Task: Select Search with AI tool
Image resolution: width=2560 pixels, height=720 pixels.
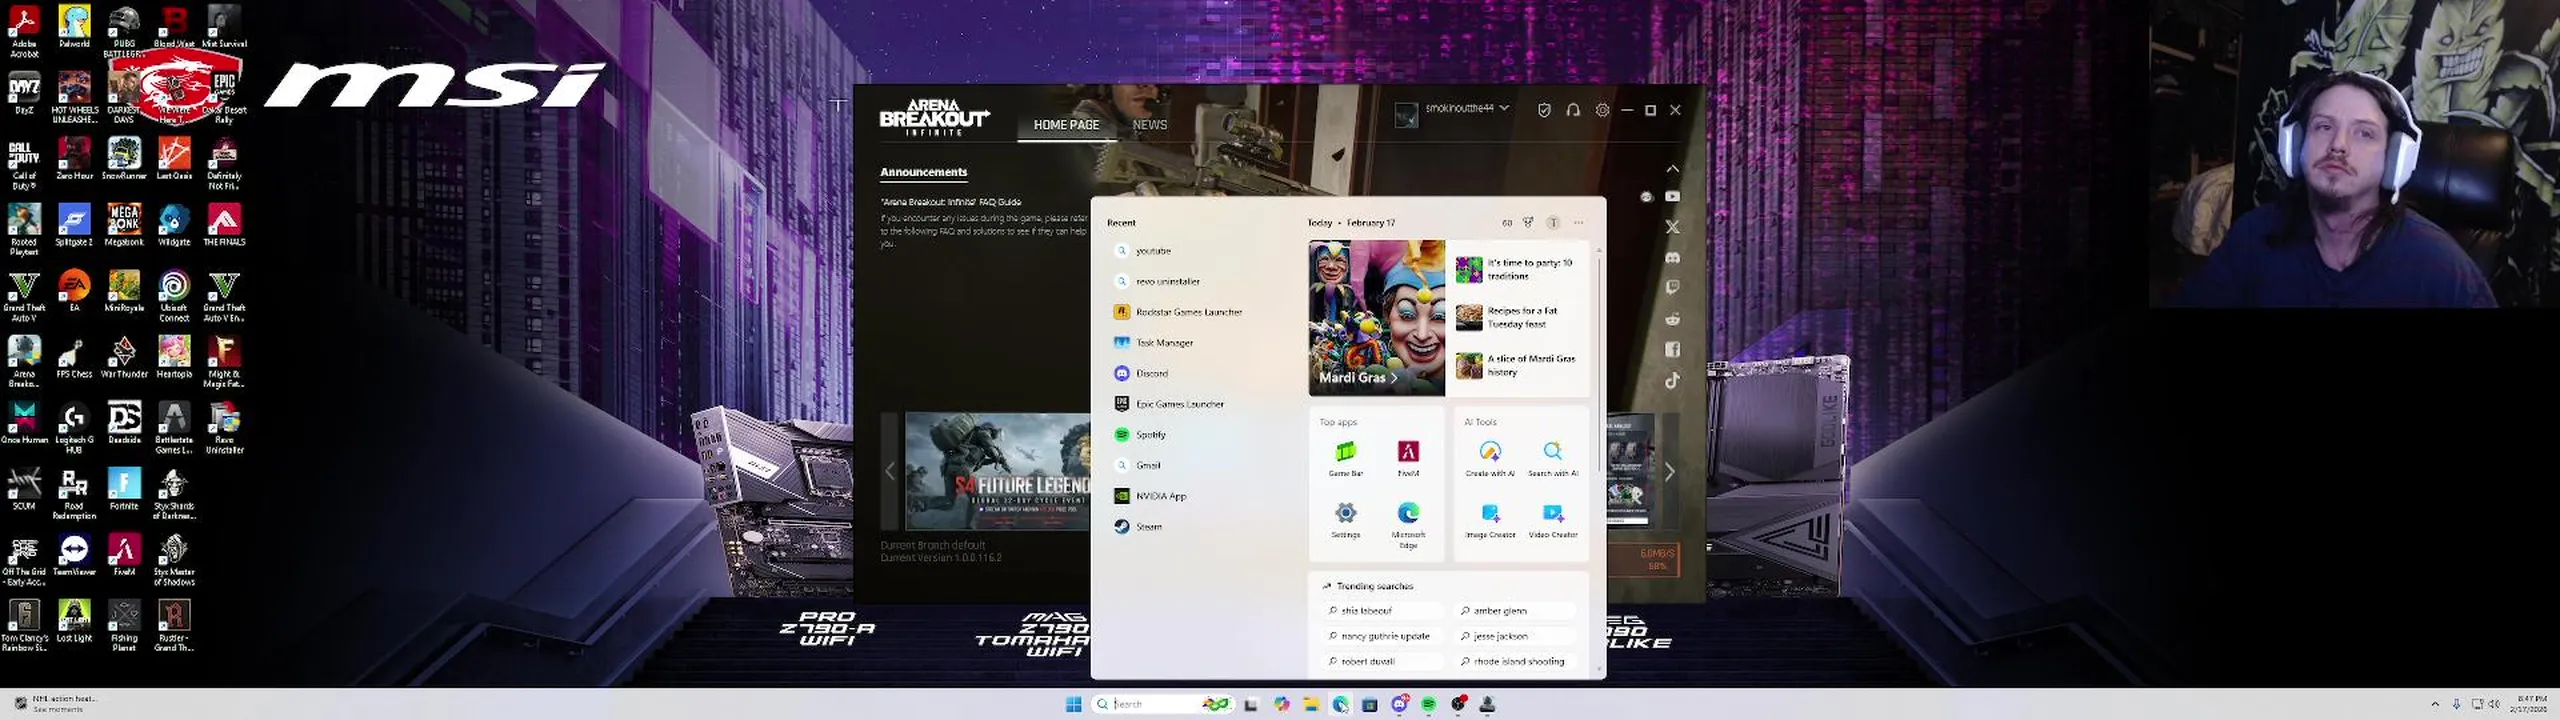Action: pos(1553,458)
